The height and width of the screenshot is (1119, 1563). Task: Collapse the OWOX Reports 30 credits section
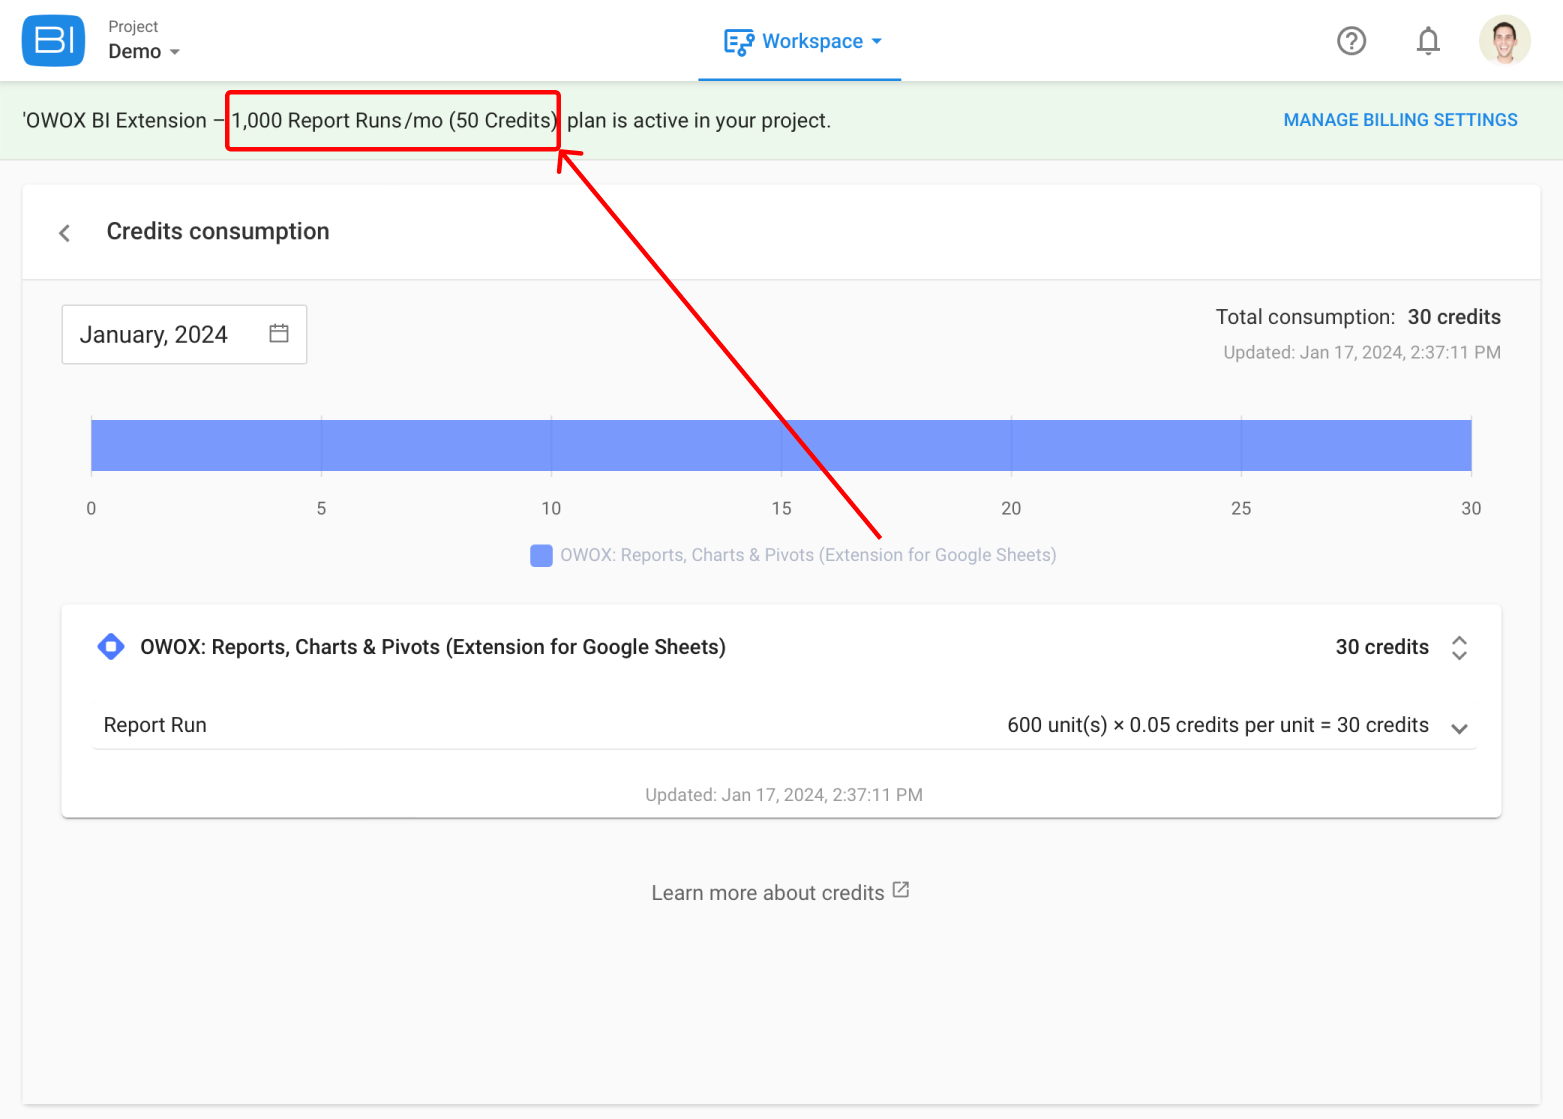tap(1459, 648)
